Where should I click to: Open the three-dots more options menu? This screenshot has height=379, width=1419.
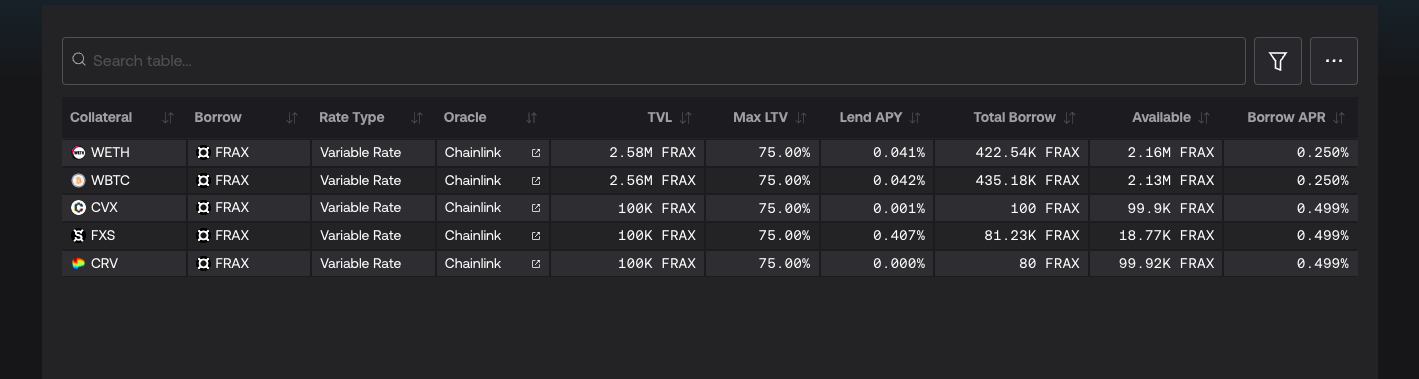click(x=1333, y=61)
